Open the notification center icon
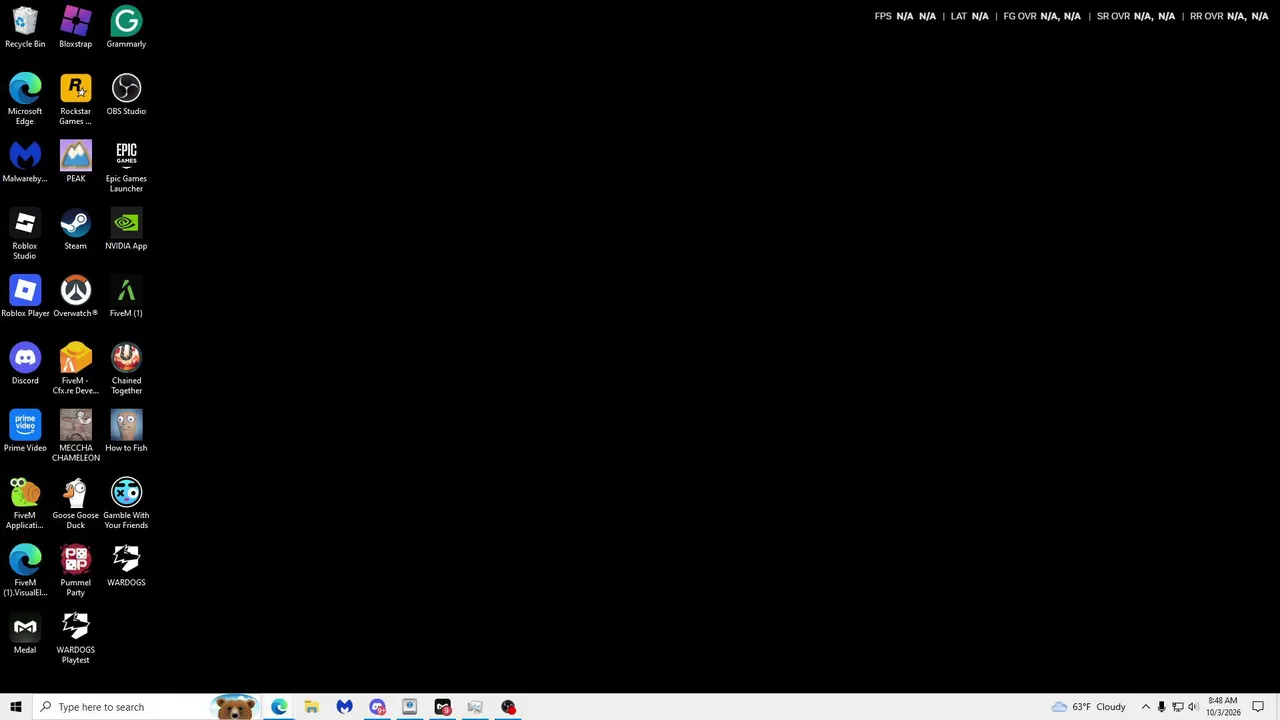Screen dimensions: 1280x720 click(1259, 707)
